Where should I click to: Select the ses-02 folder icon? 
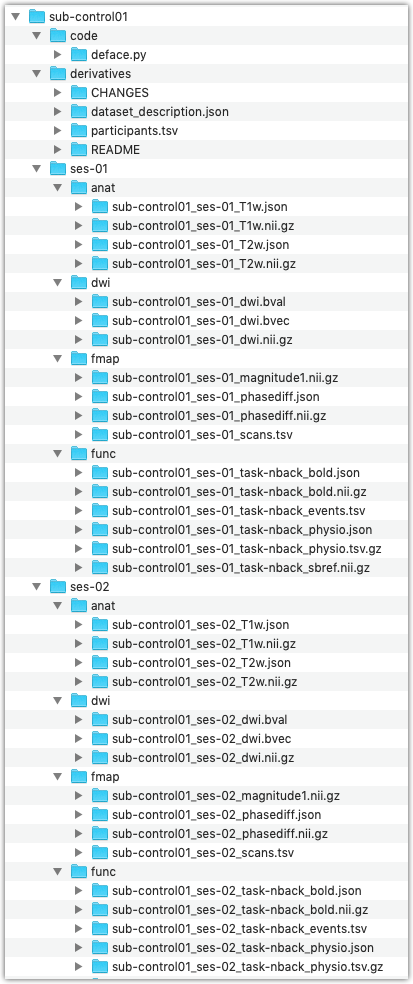[x=58, y=587]
